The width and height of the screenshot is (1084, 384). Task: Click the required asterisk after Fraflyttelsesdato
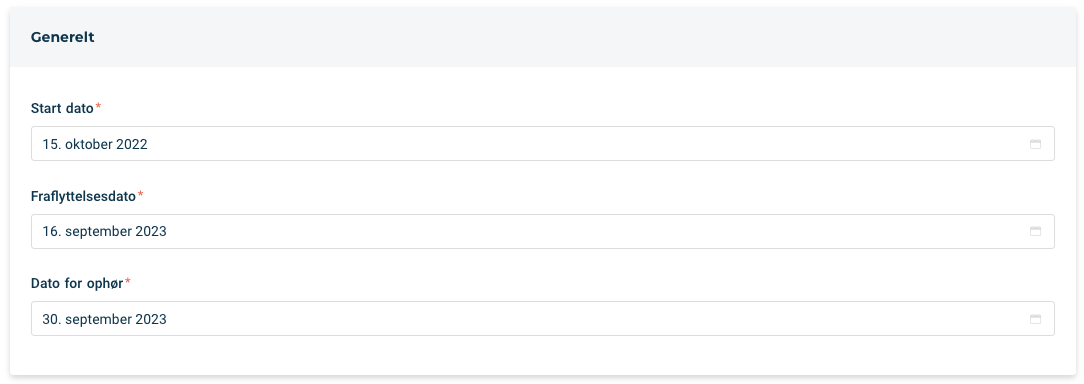pos(140,194)
